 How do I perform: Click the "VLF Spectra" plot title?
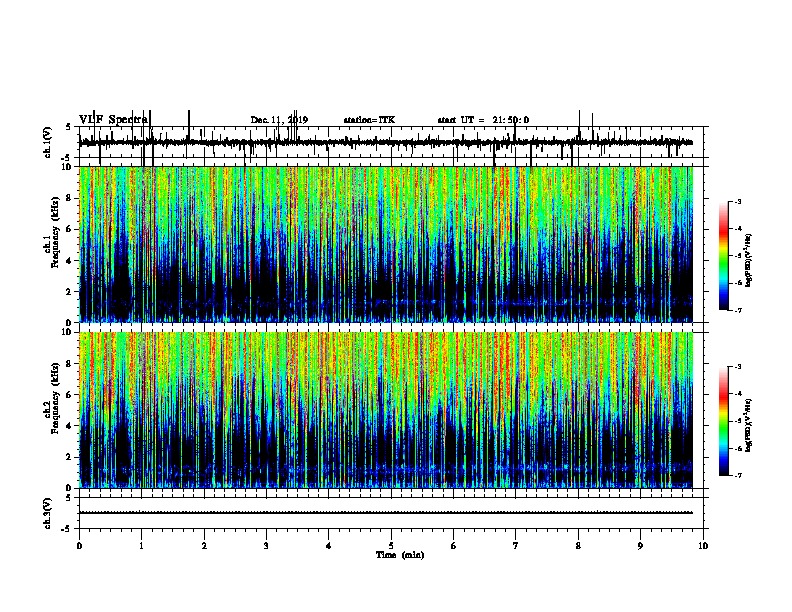click(x=113, y=119)
